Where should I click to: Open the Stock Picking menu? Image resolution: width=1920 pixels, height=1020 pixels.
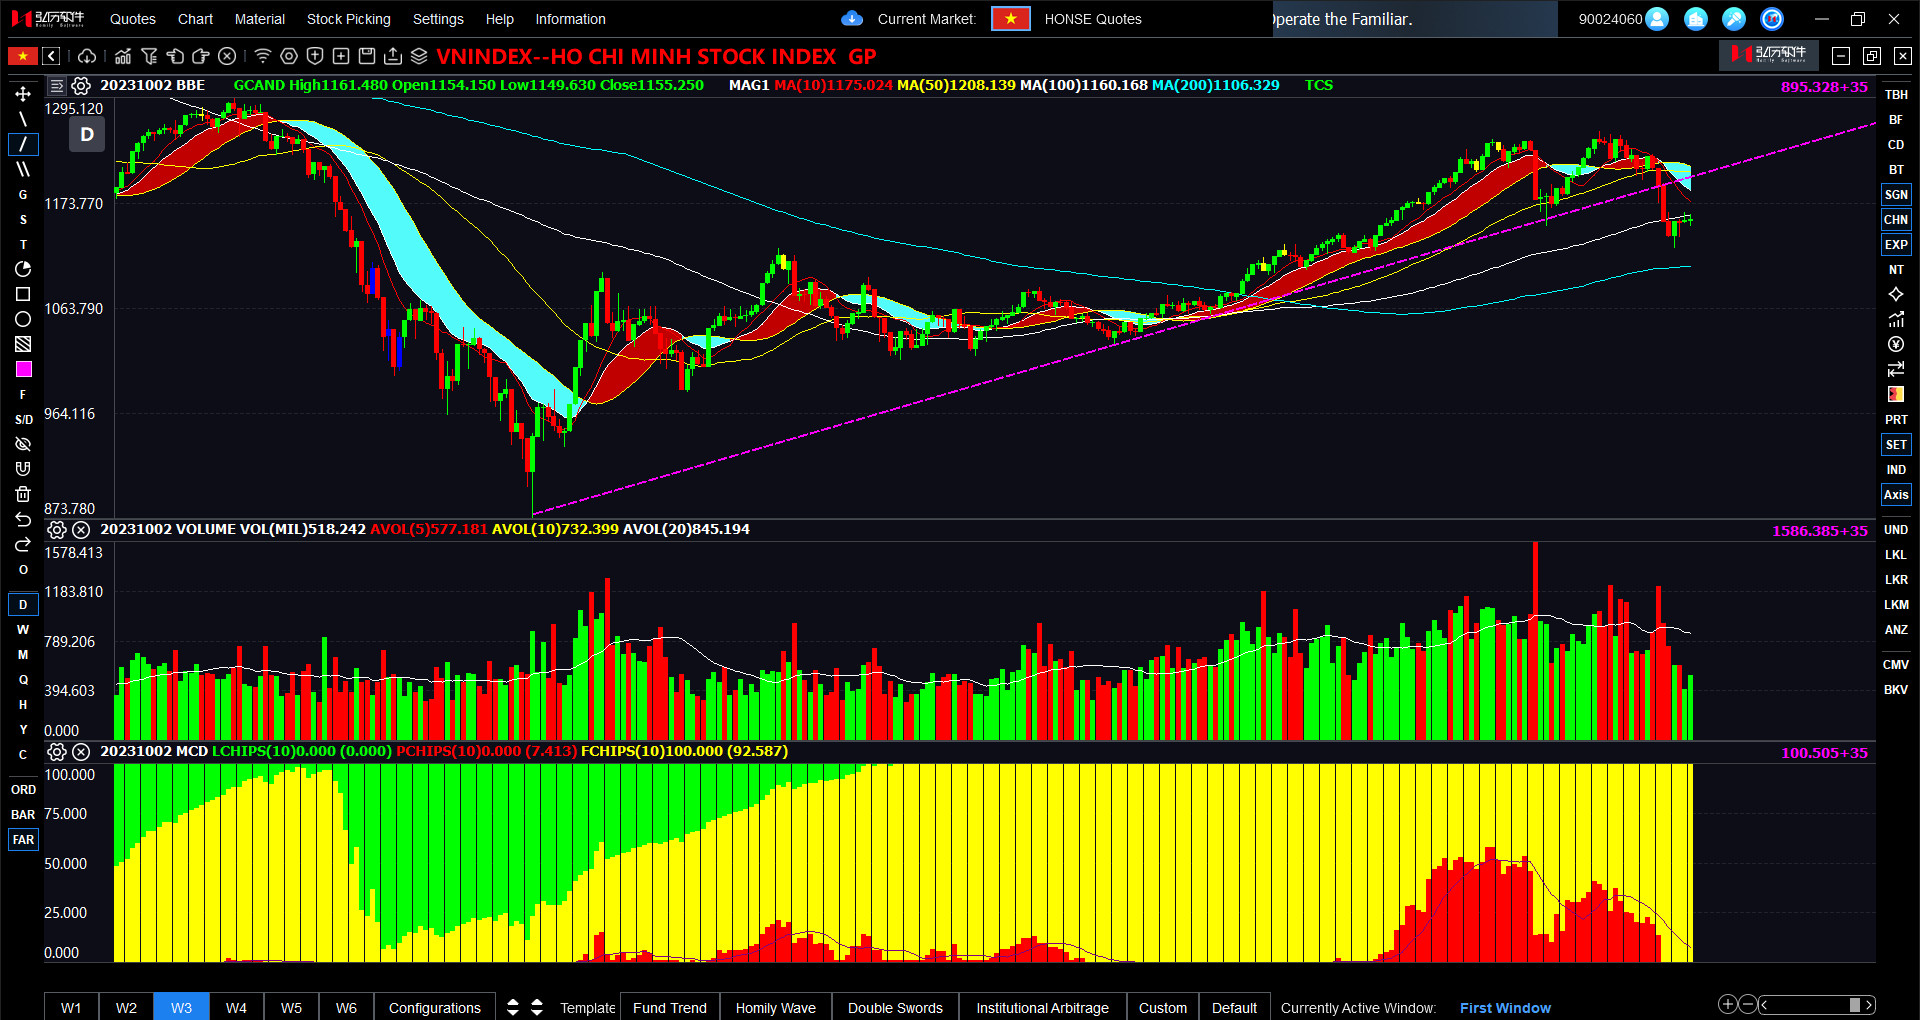tap(348, 19)
